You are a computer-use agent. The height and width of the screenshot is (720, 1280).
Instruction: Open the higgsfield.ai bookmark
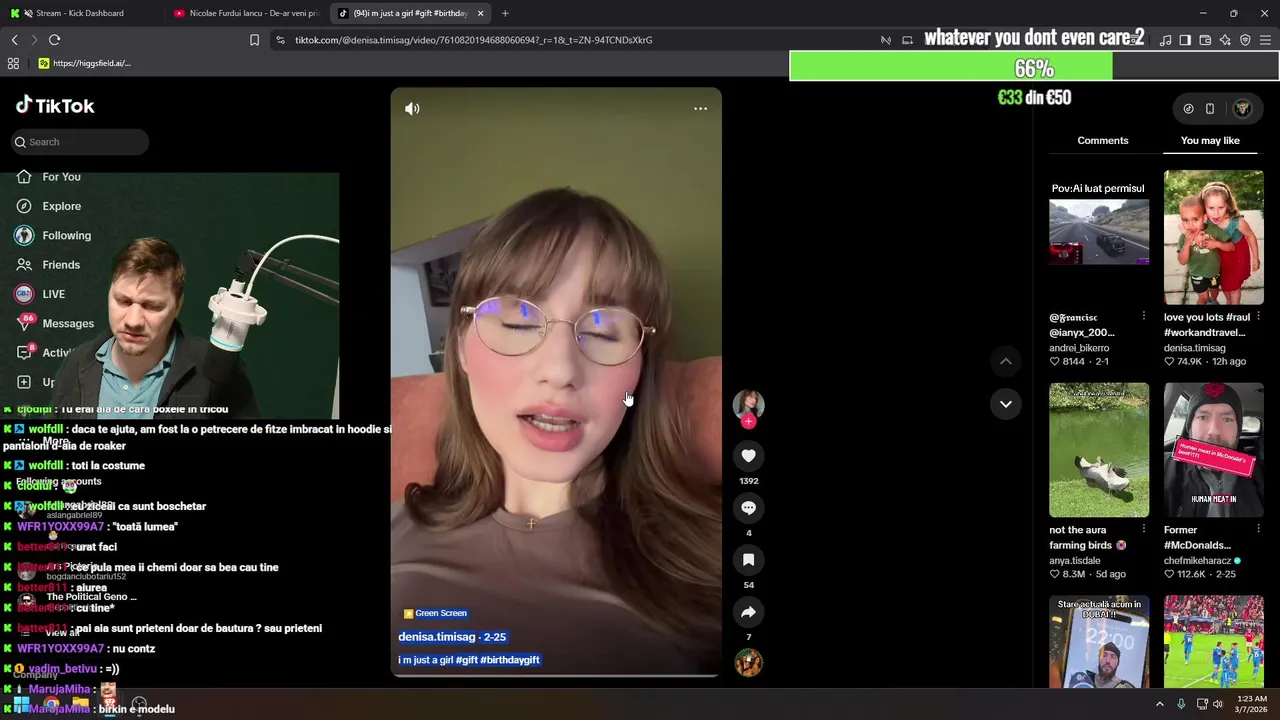tap(84, 63)
